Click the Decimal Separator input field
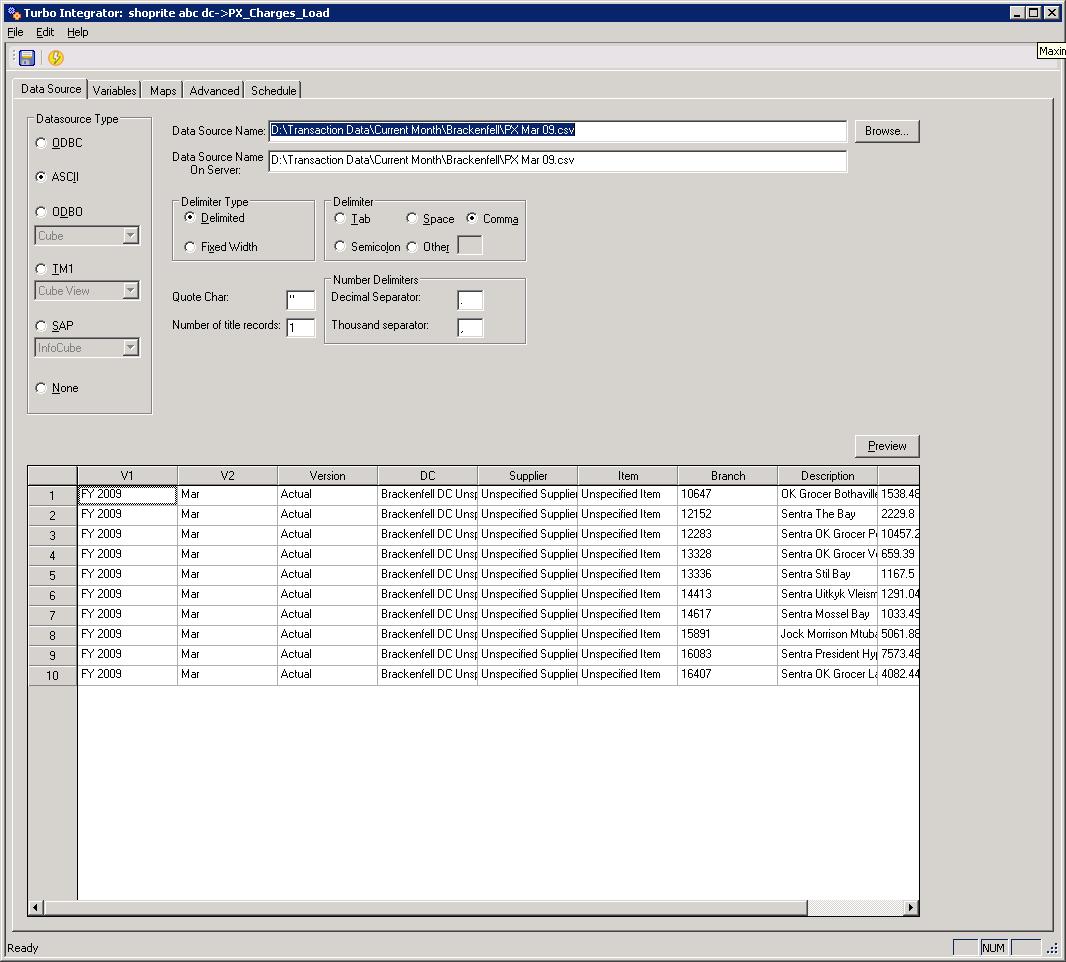Image resolution: width=1066 pixels, height=962 pixels. click(x=470, y=300)
